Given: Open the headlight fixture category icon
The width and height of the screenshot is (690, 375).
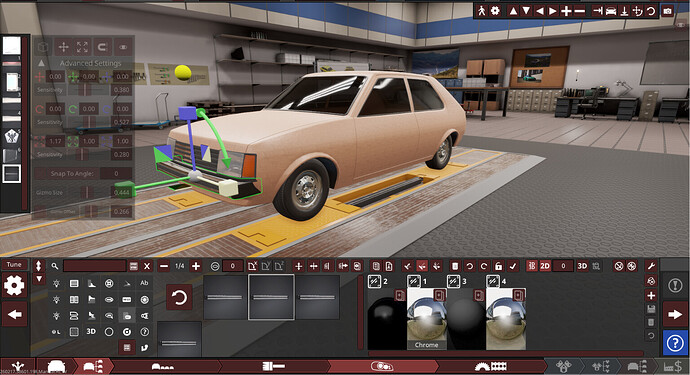Looking at the screenshot, I should (x=56, y=283).
